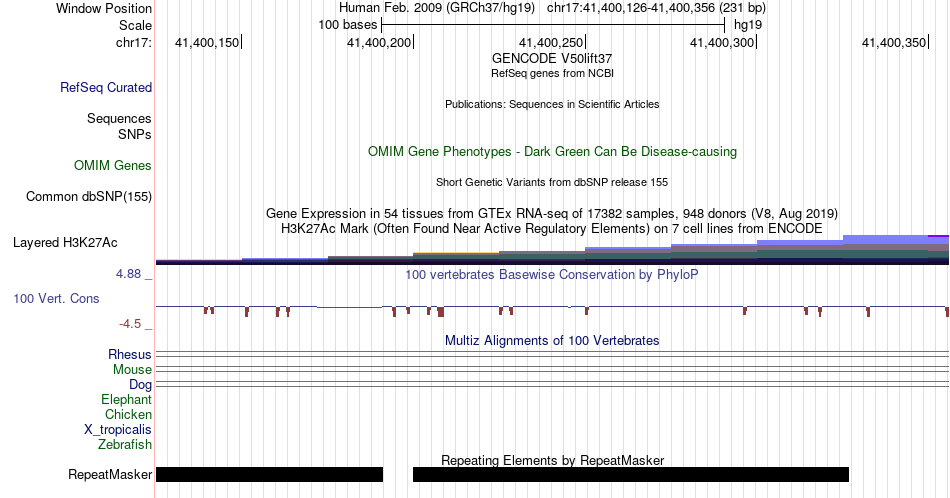950x498 pixels.
Task: Click the GTEx Gene Expression track title
Action: pos(552,213)
